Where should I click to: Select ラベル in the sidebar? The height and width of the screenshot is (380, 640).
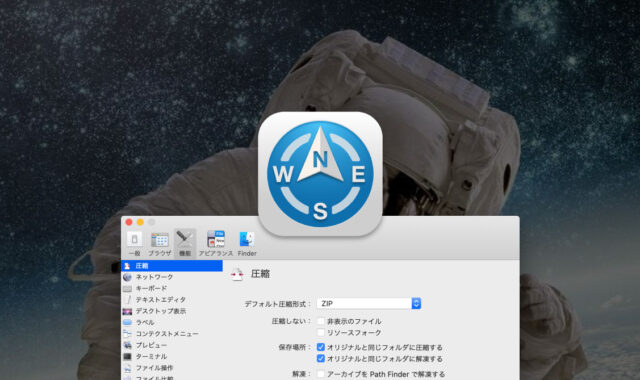coord(172,322)
